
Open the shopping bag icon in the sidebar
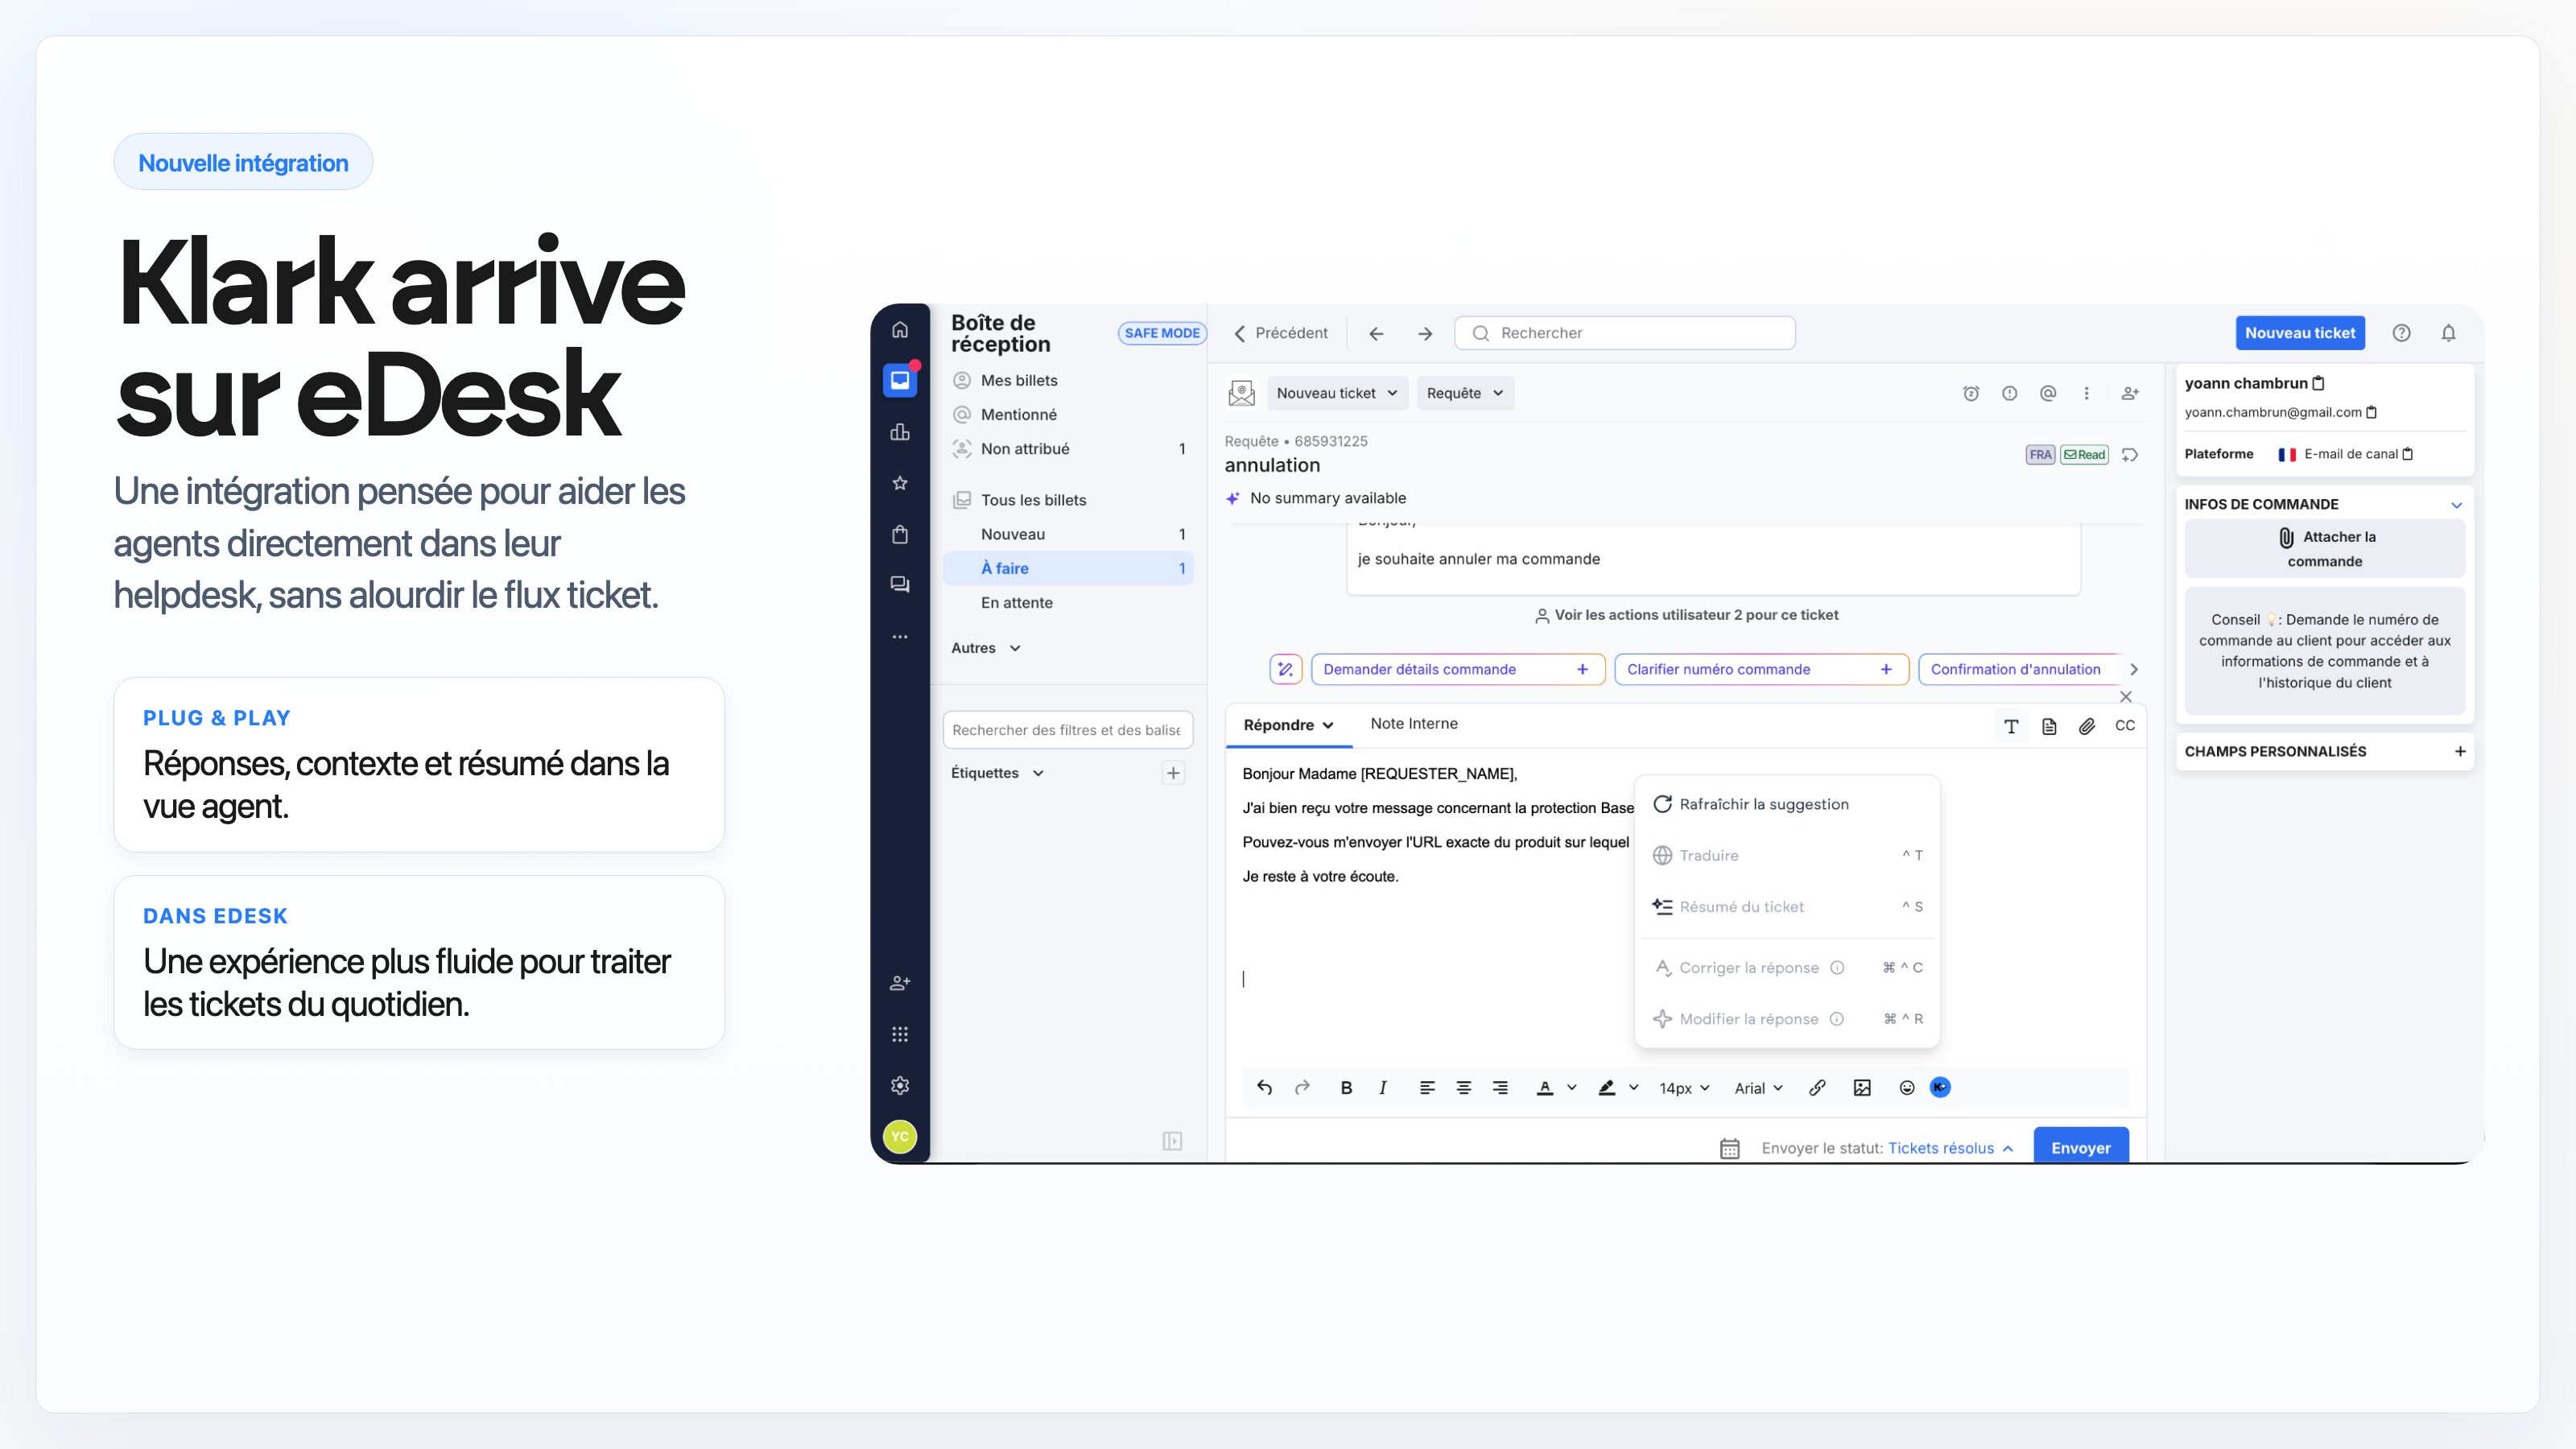(x=899, y=534)
